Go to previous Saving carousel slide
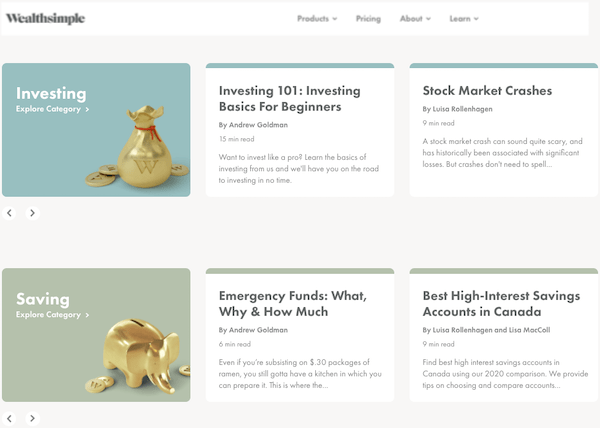 tap(9, 418)
